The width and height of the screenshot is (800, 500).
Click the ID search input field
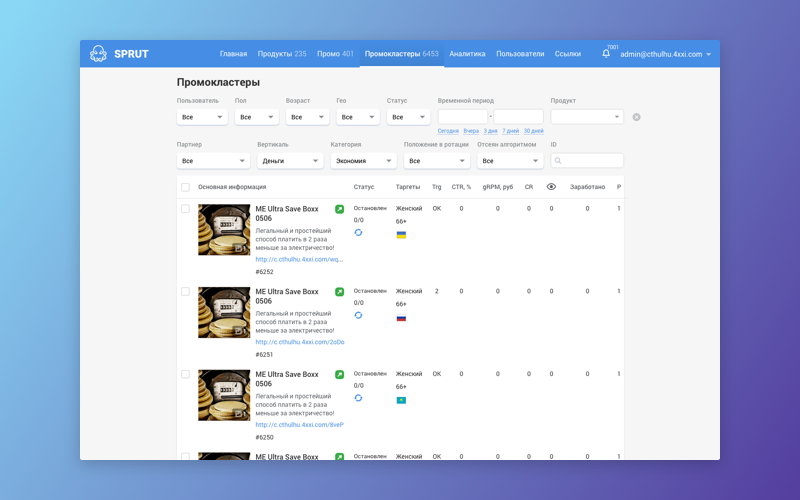[x=587, y=161]
